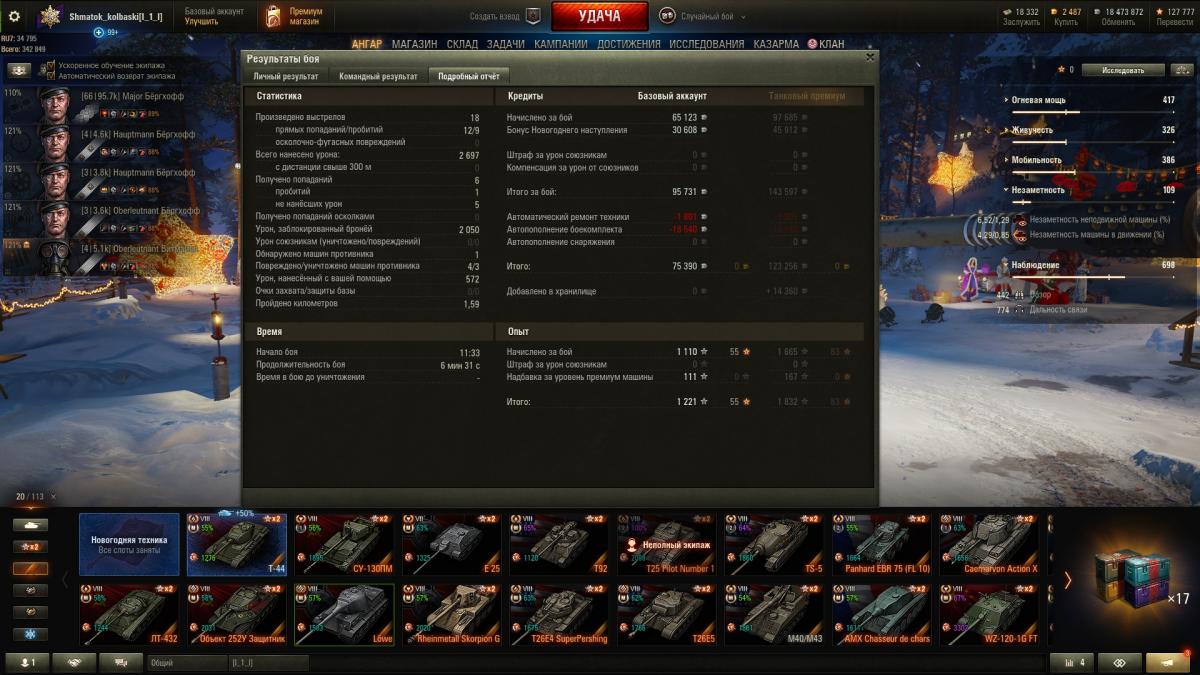
Task: Click Купить gold link
Action: (1066, 22)
